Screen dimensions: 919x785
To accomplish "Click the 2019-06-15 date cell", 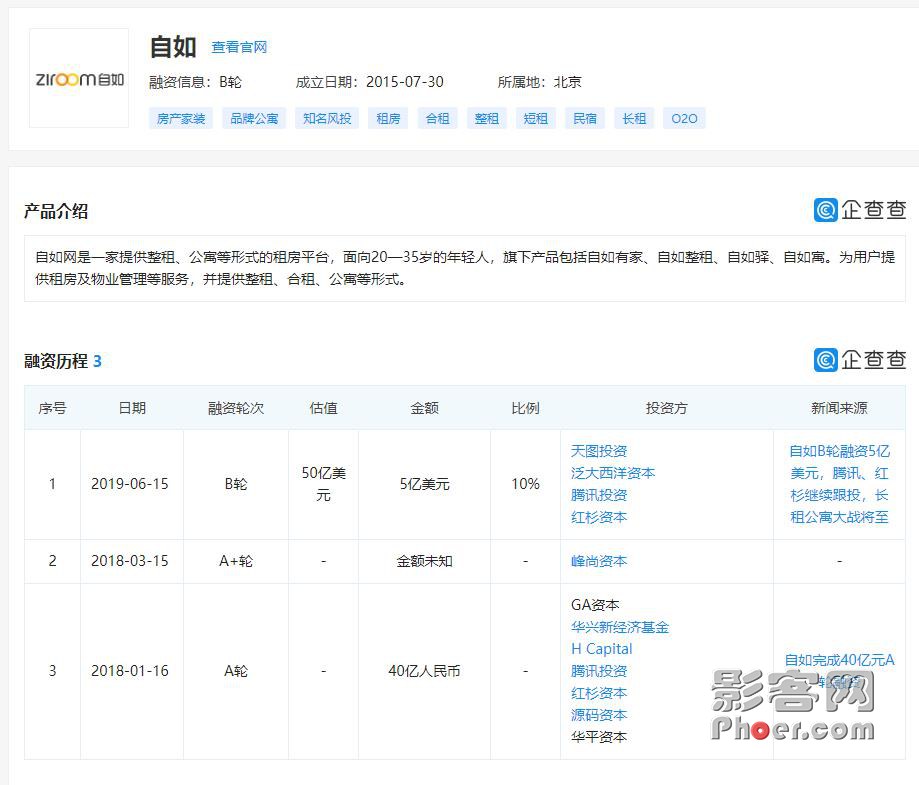I will pyautogui.click(x=130, y=484).
